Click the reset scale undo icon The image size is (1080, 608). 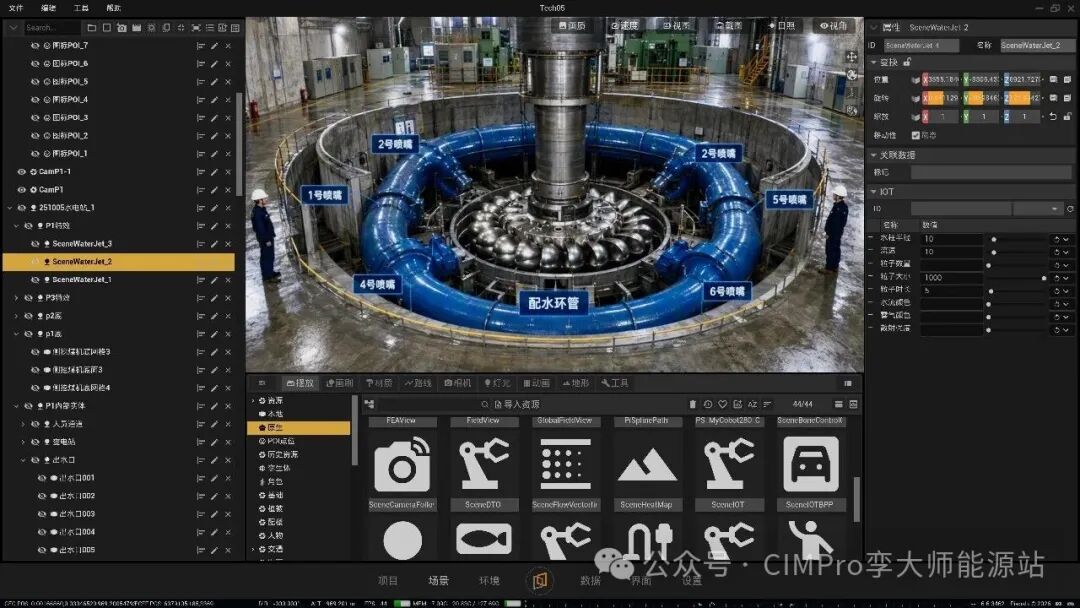pyautogui.click(x=1052, y=117)
